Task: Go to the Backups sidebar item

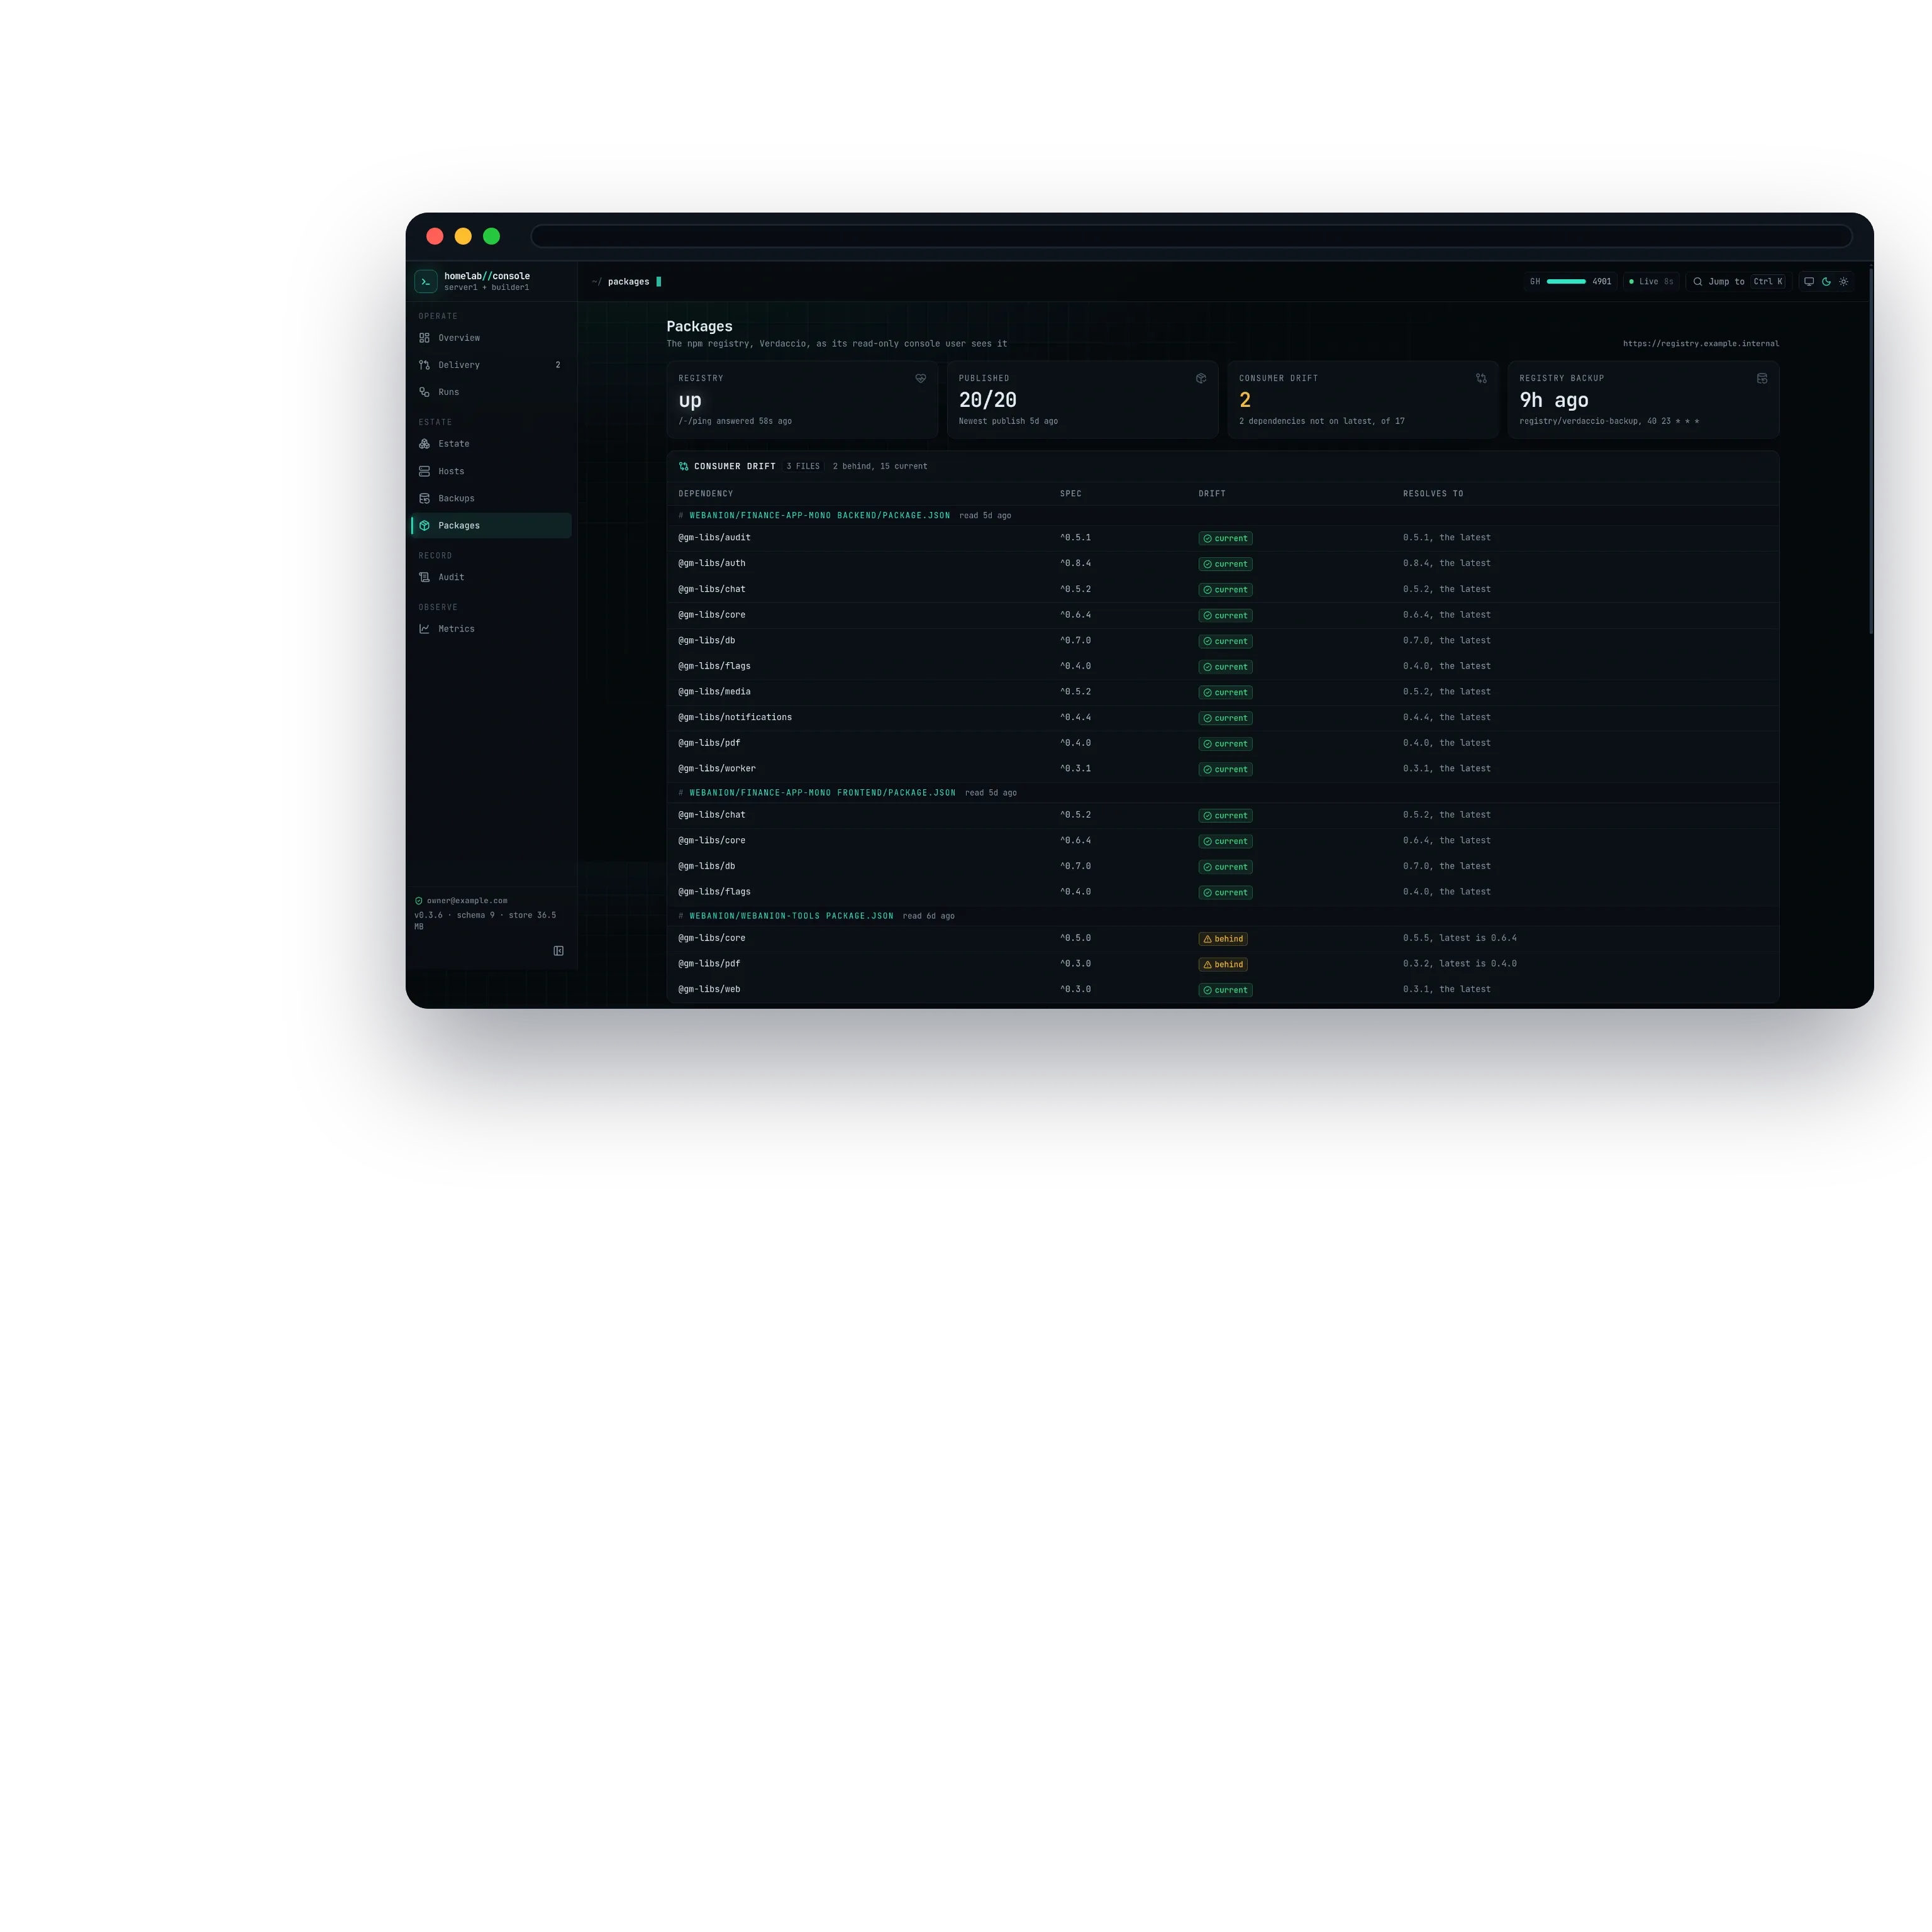Action: tap(491, 498)
